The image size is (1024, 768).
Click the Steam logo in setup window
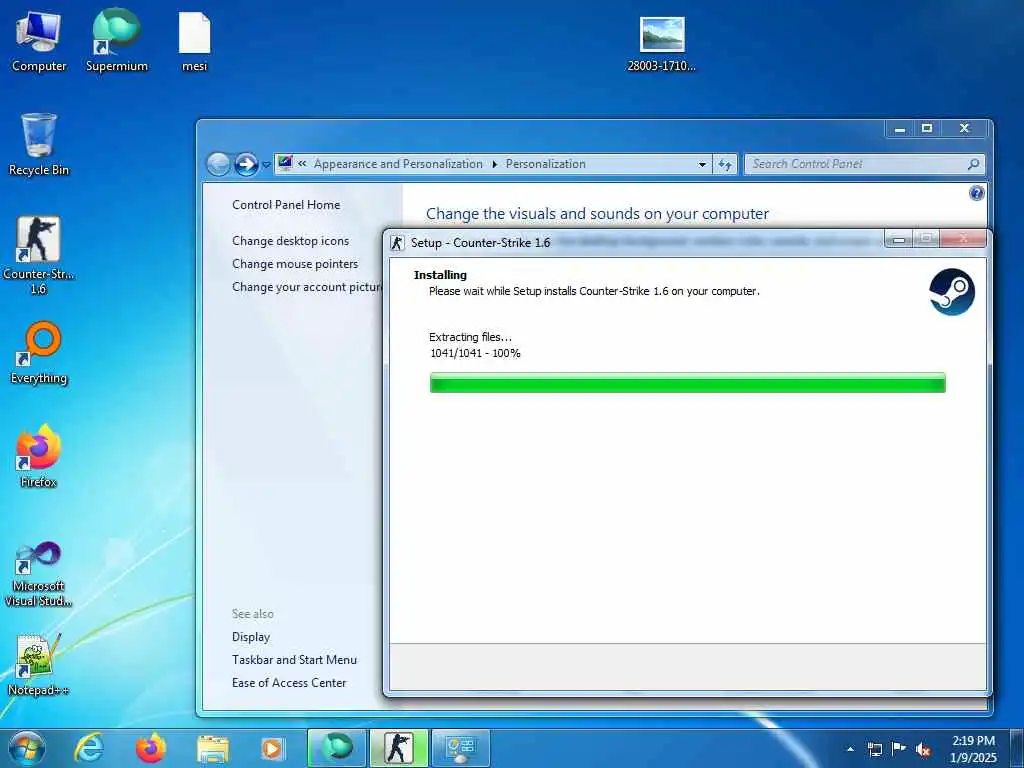click(x=952, y=292)
